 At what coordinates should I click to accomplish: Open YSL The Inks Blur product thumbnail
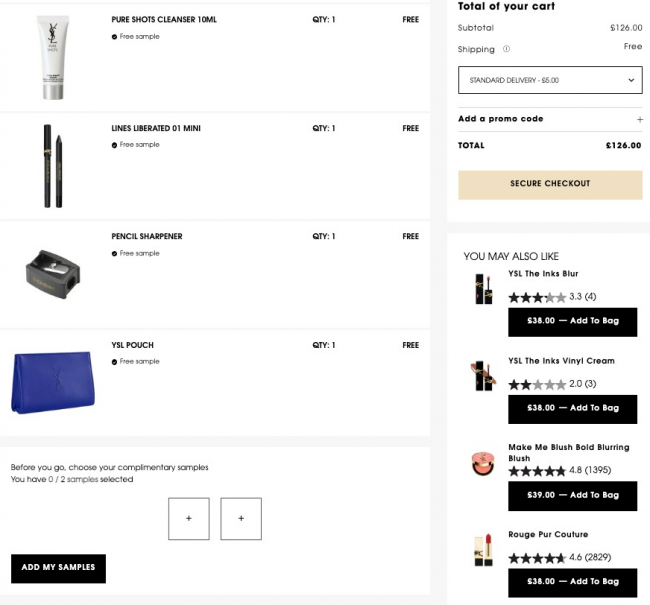[x=484, y=289]
